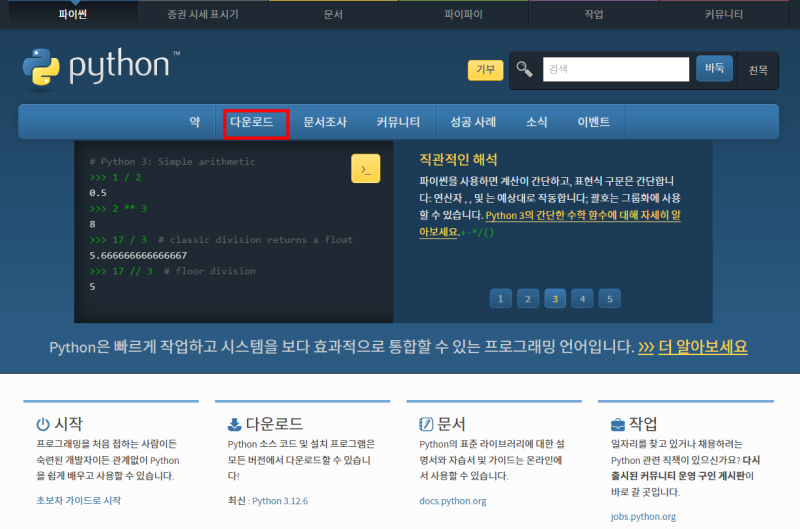Click the 초보자 가이드로 시작 link
Viewport: 800px width, 529px height.
click(79, 500)
